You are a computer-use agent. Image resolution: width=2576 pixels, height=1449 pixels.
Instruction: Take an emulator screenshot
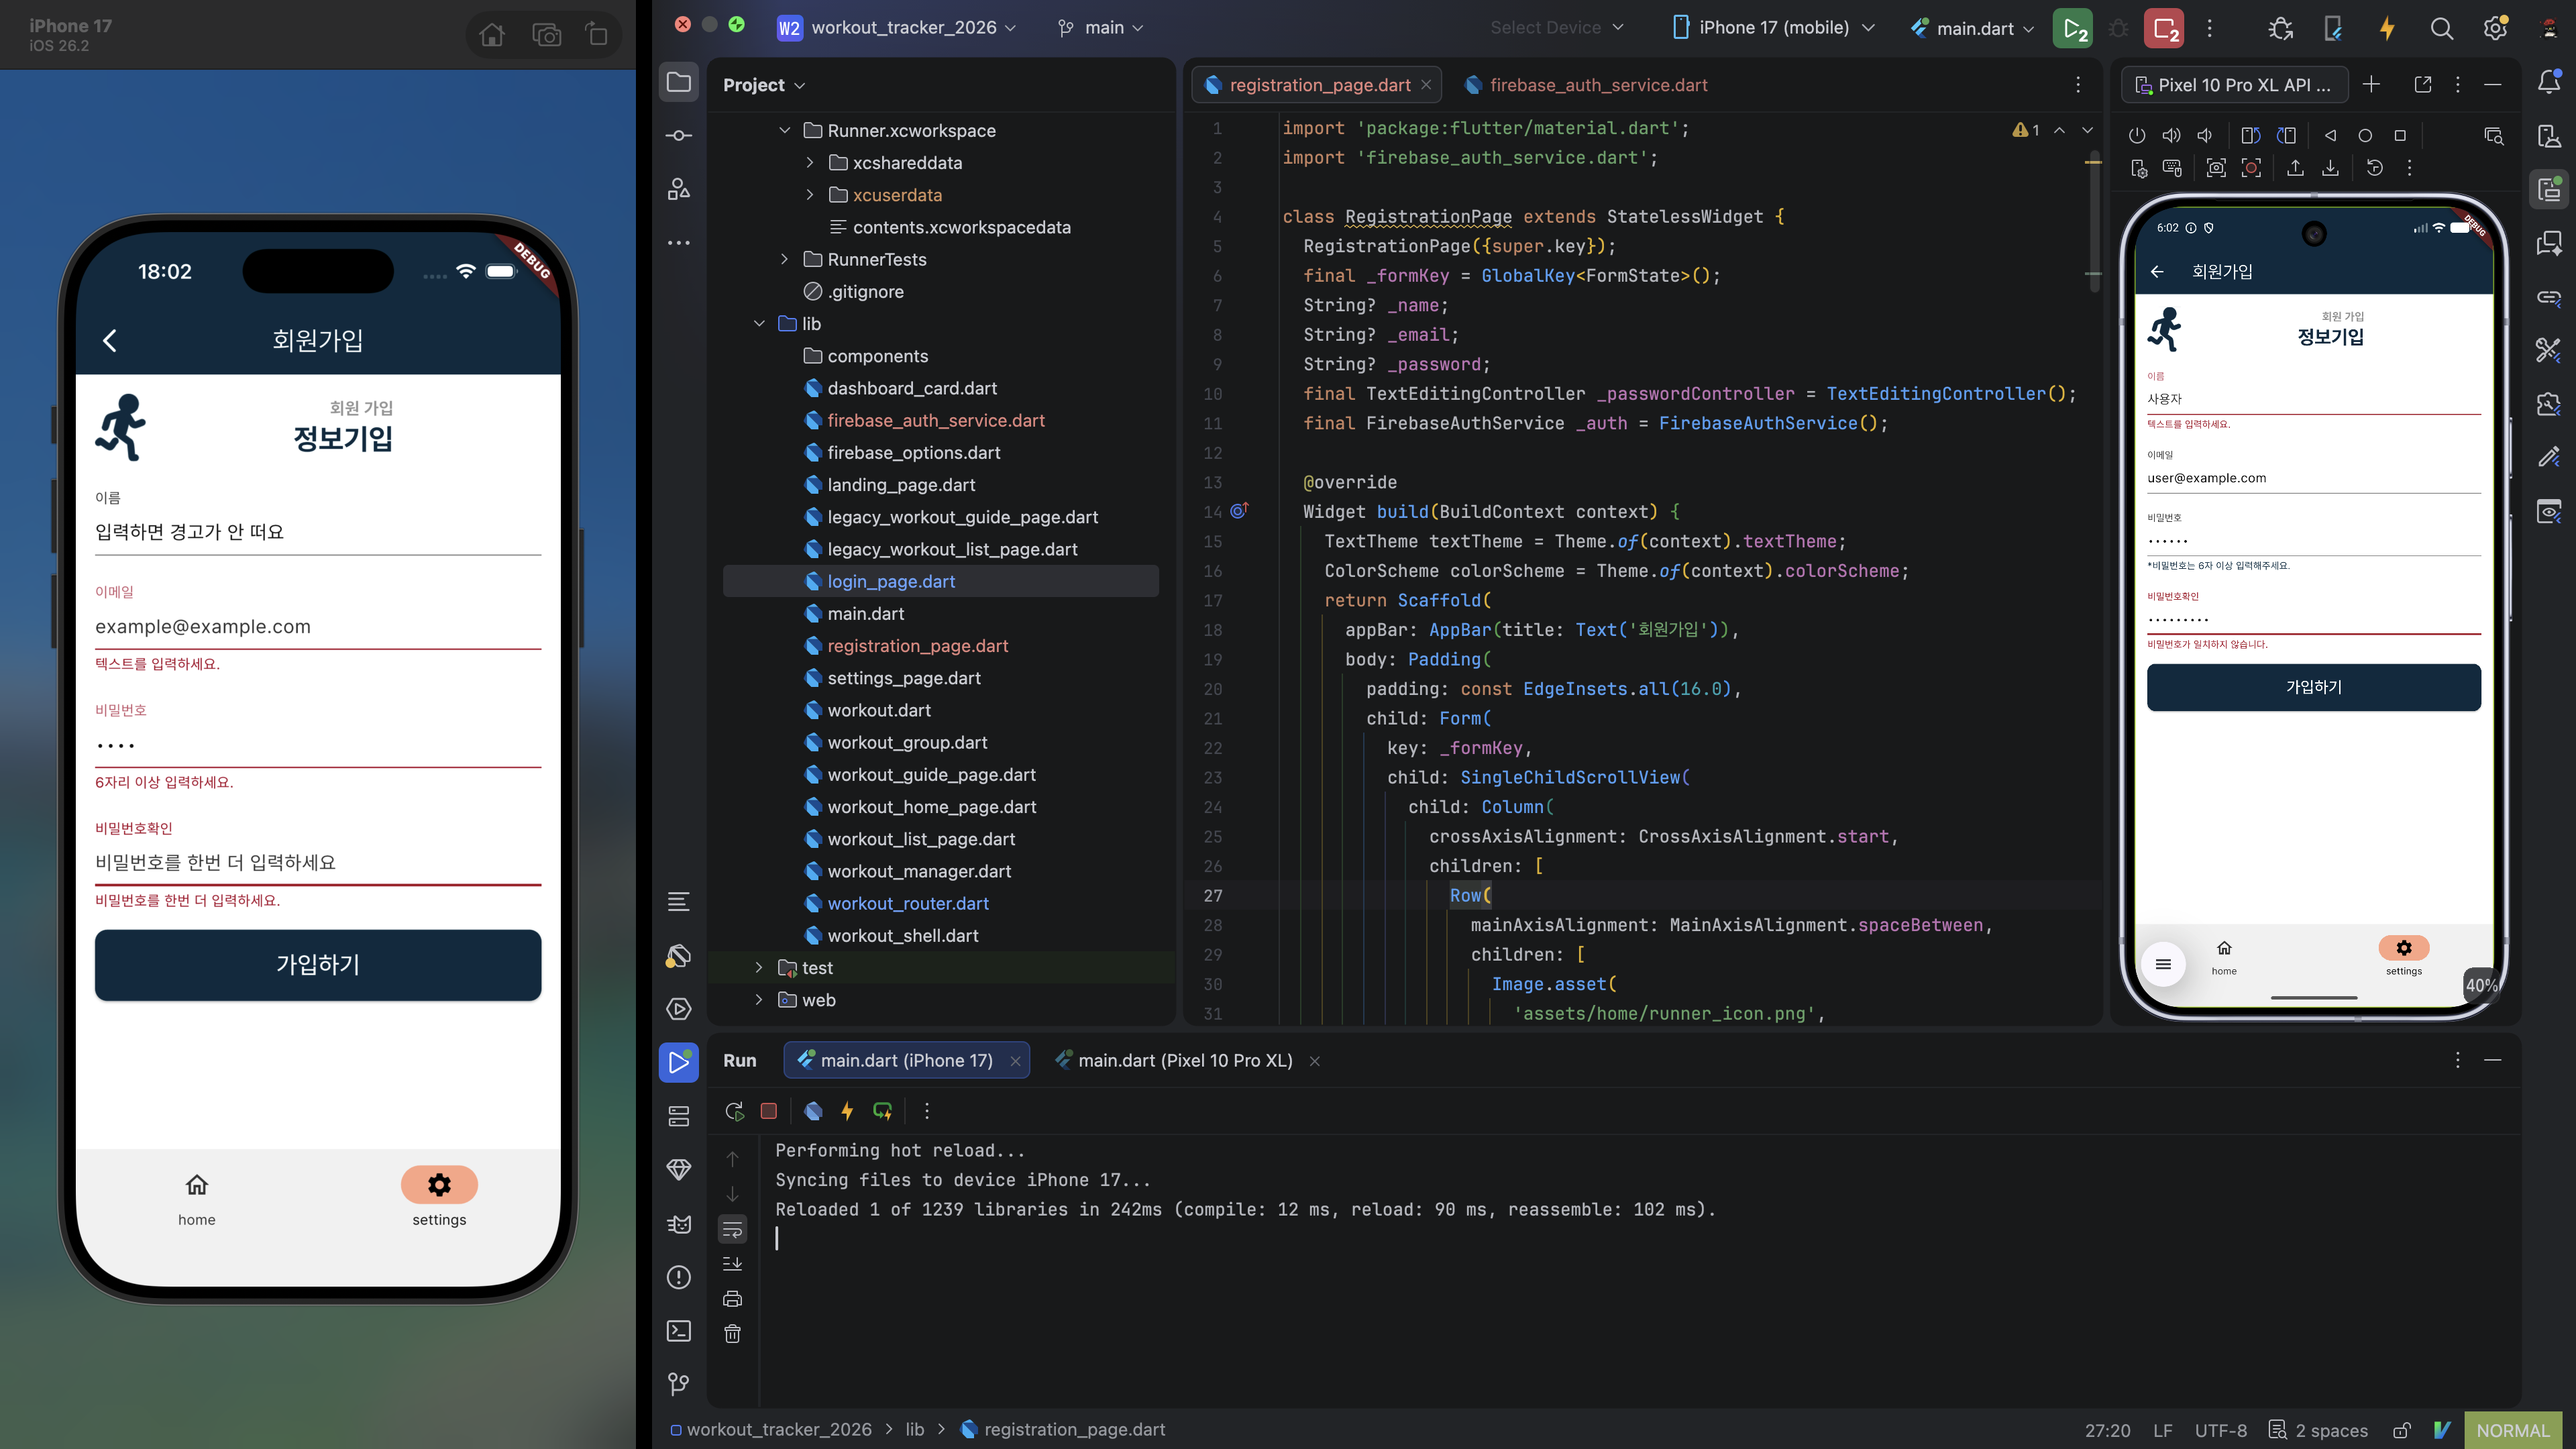(x=2216, y=168)
